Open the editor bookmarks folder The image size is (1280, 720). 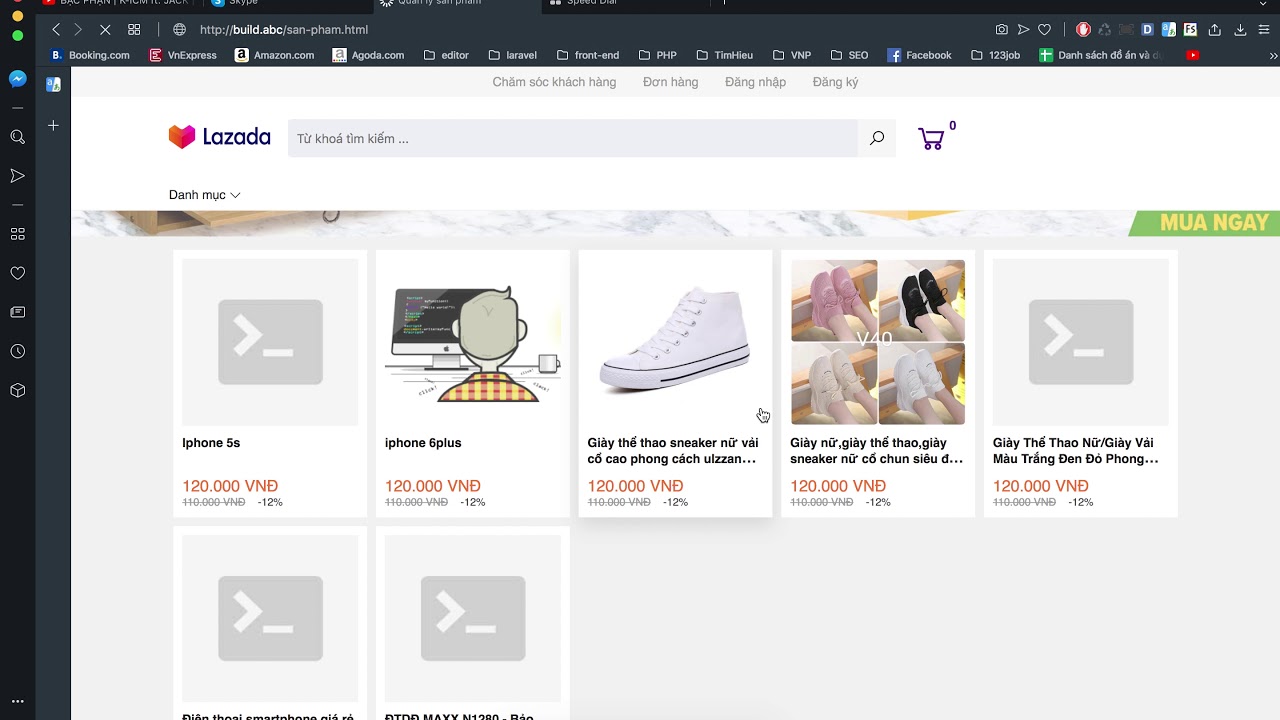(x=446, y=55)
